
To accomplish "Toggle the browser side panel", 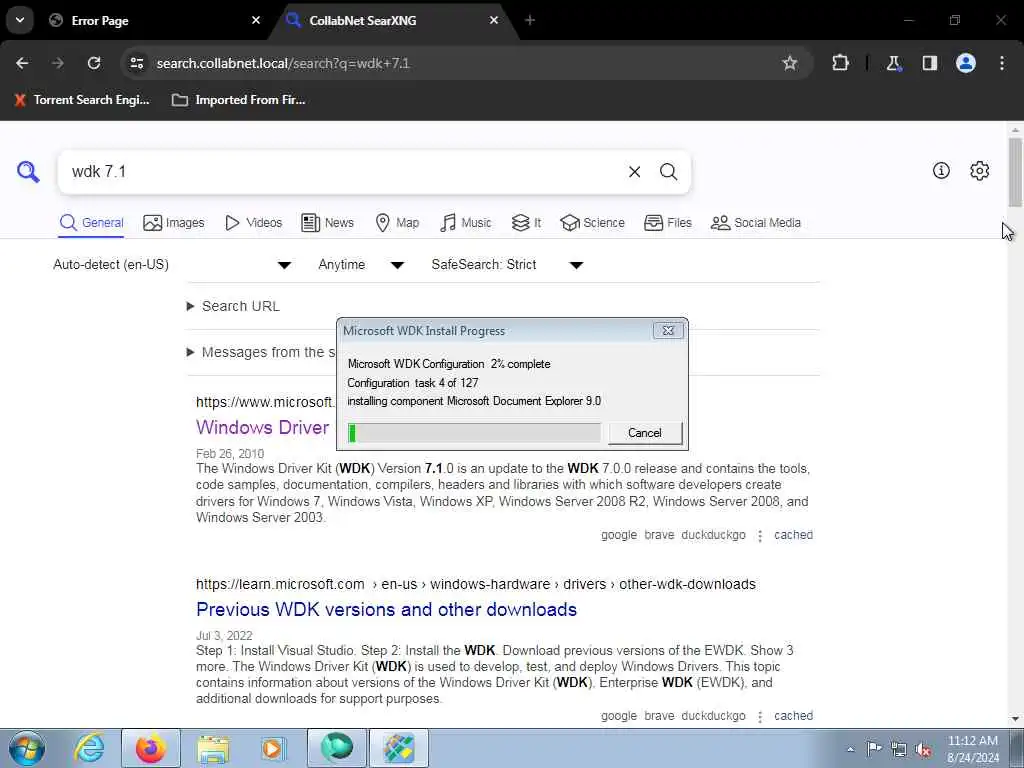I will tap(930, 63).
